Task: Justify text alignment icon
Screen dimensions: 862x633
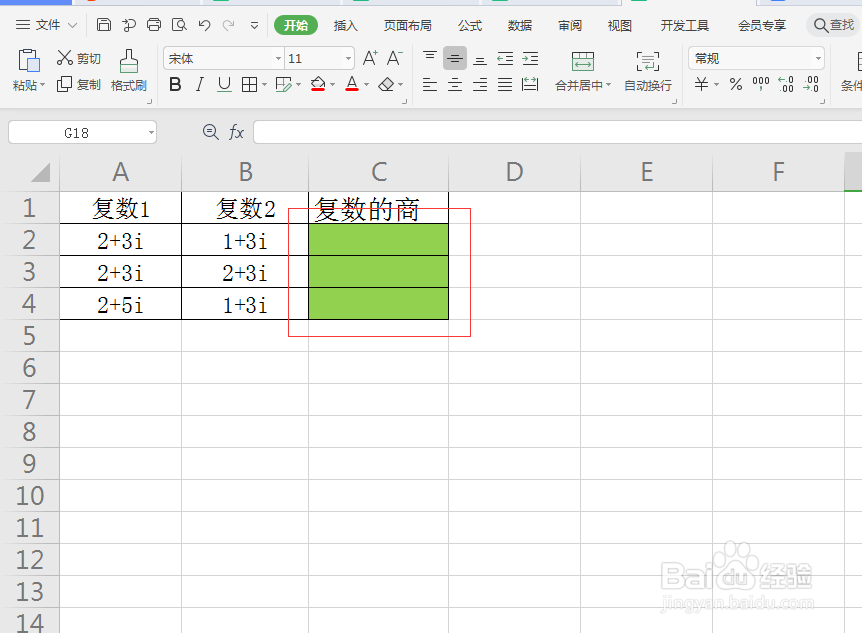Action: click(505, 85)
